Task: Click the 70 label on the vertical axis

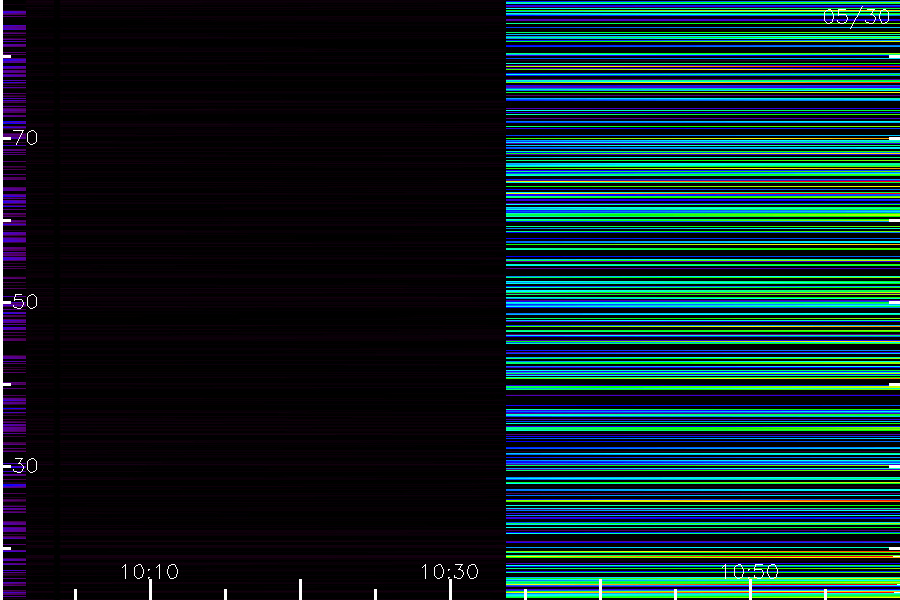Action: coord(26,138)
